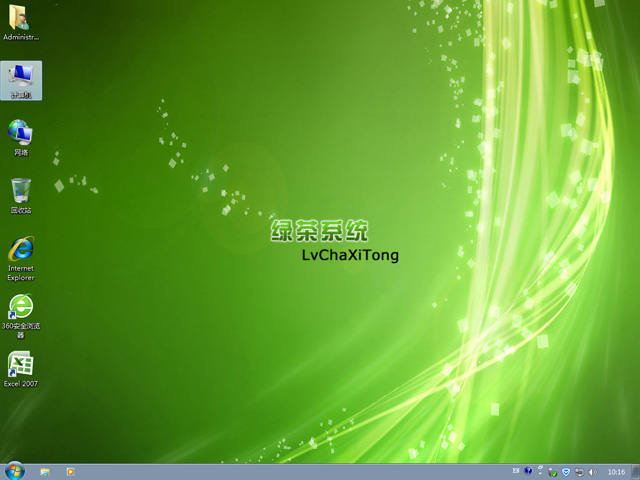Select the Computer desktop icon
Image resolution: width=640 pixels, height=480 pixels.
(21, 79)
